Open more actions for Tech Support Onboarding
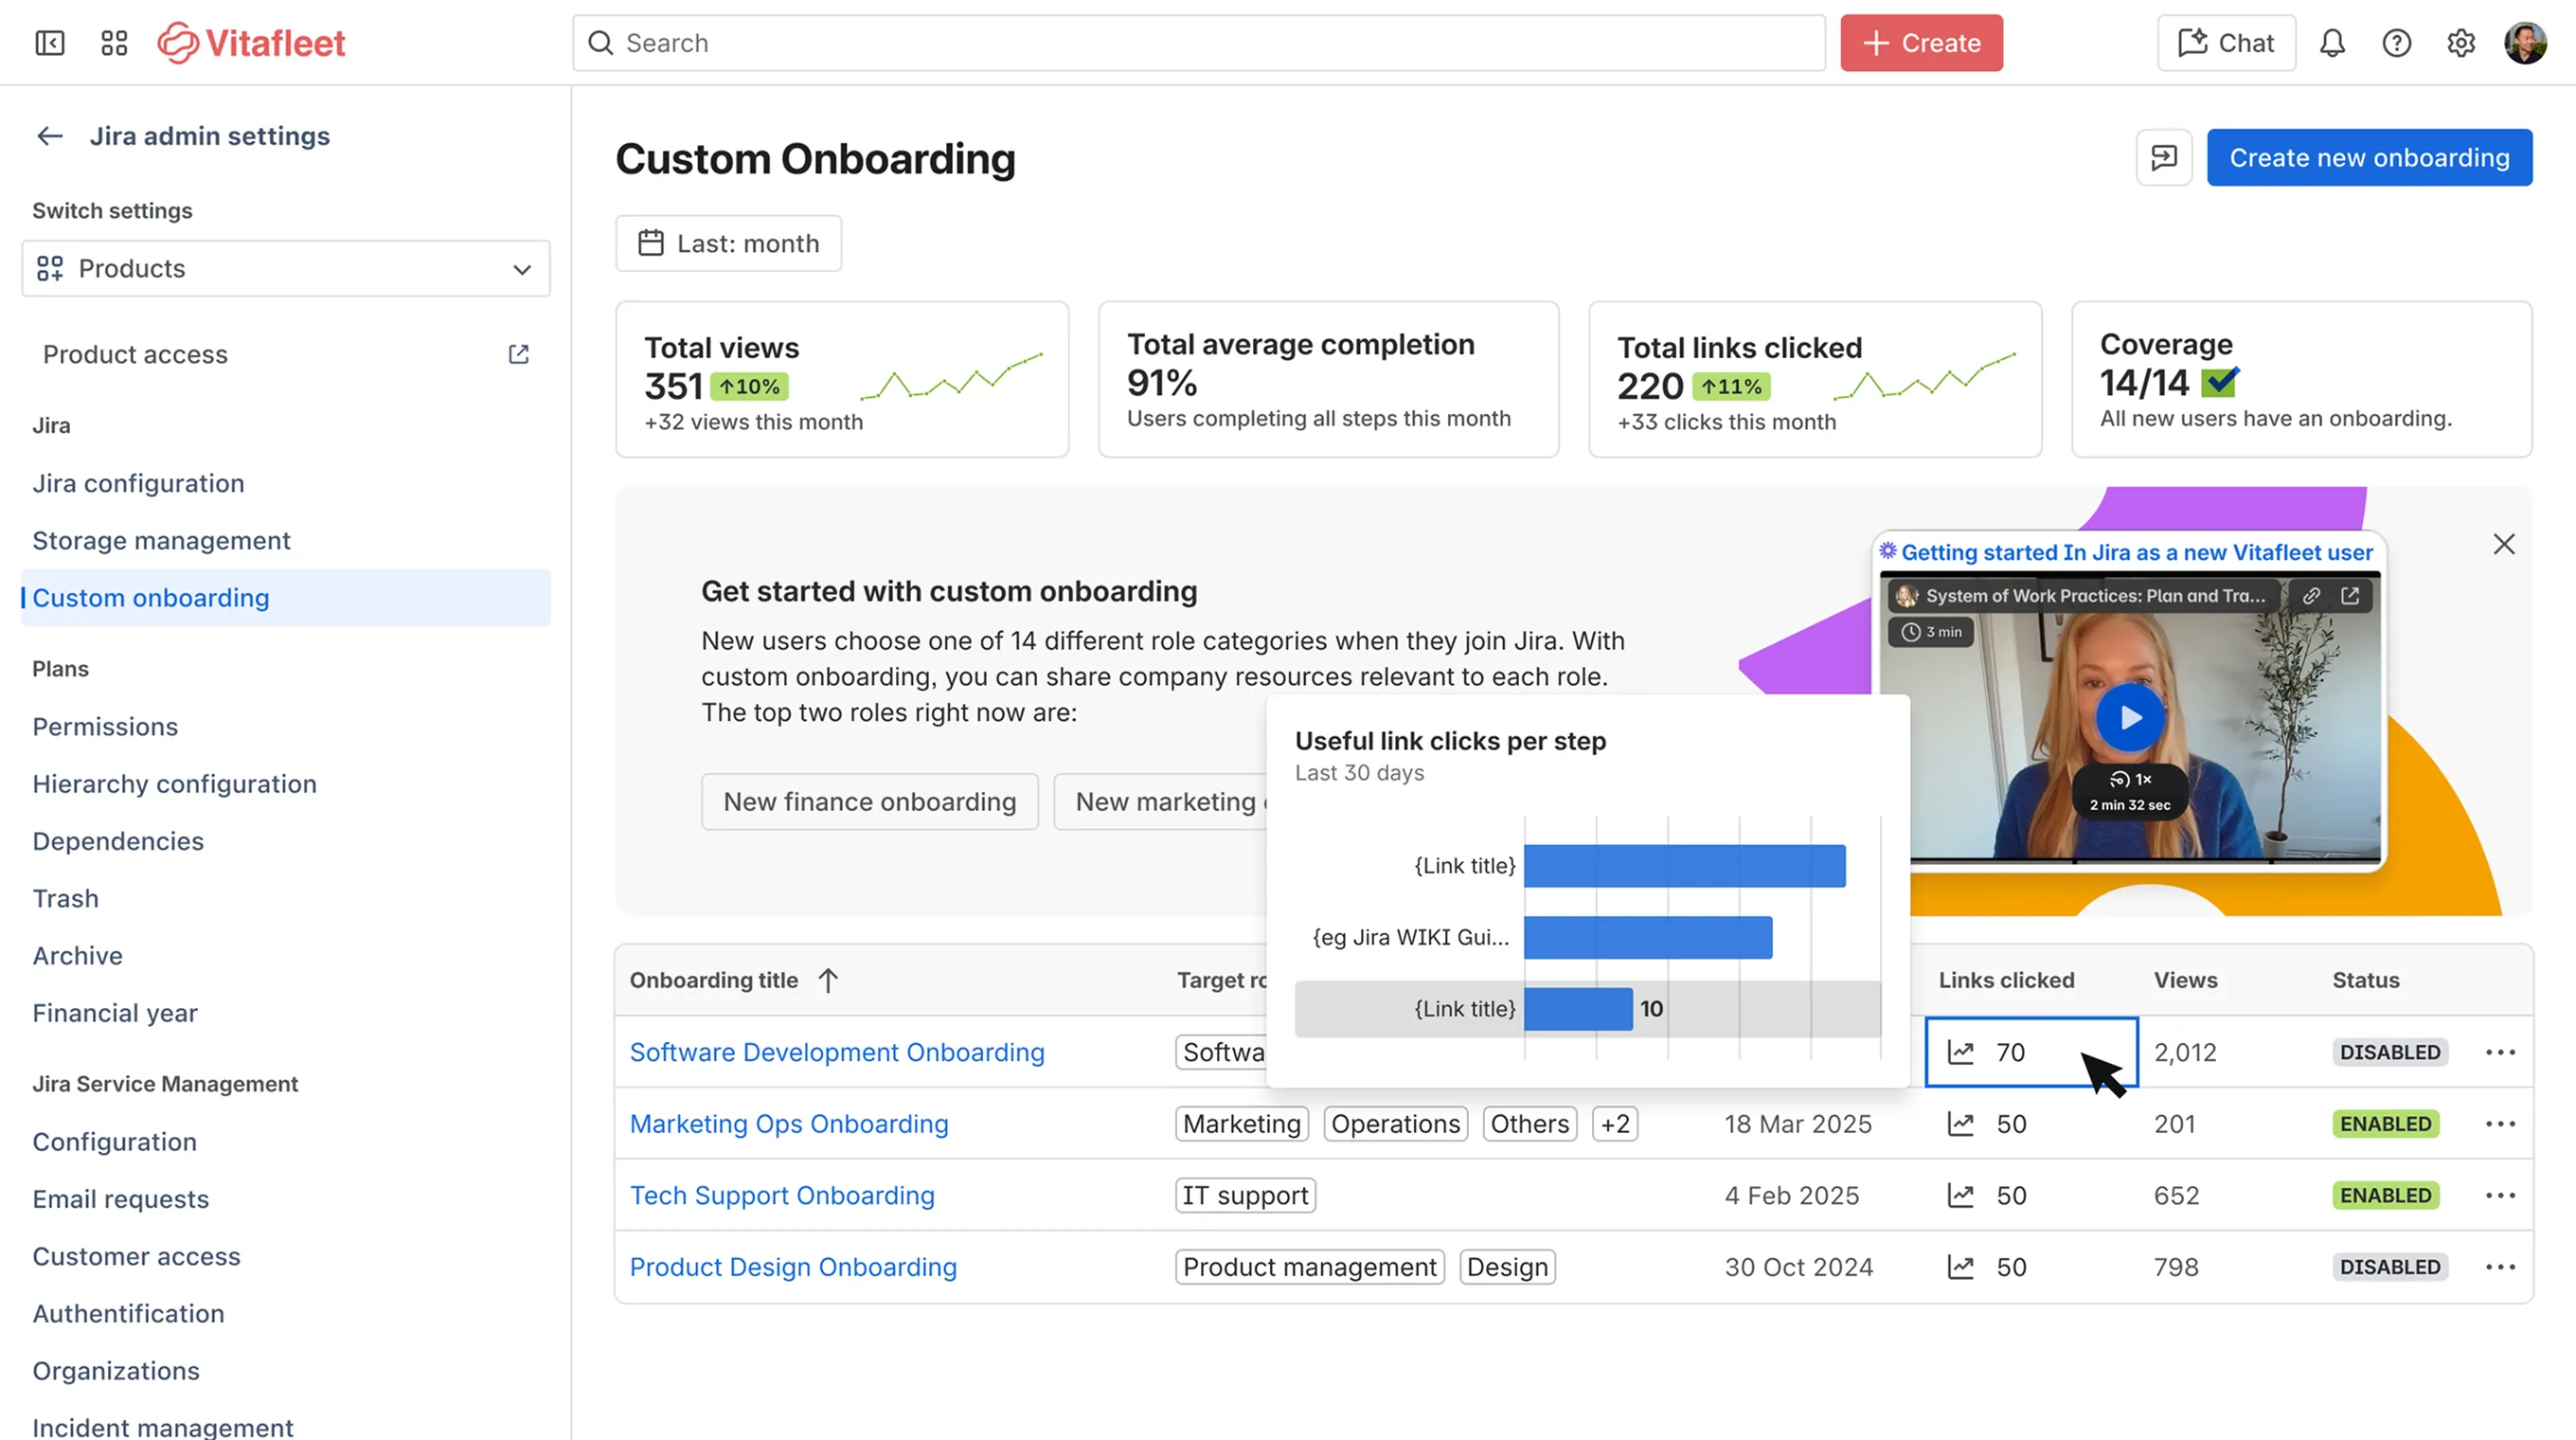The image size is (2576, 1440). [2500, 1195]
